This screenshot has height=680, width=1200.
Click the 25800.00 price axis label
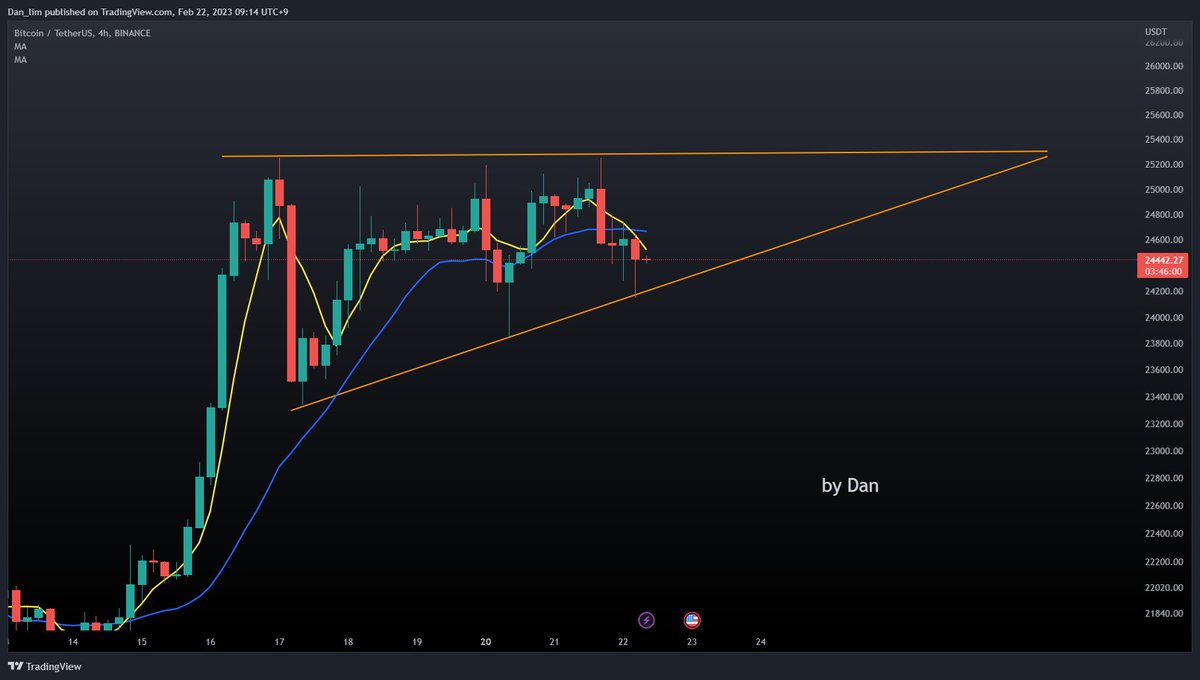[x=1163, y=90]
